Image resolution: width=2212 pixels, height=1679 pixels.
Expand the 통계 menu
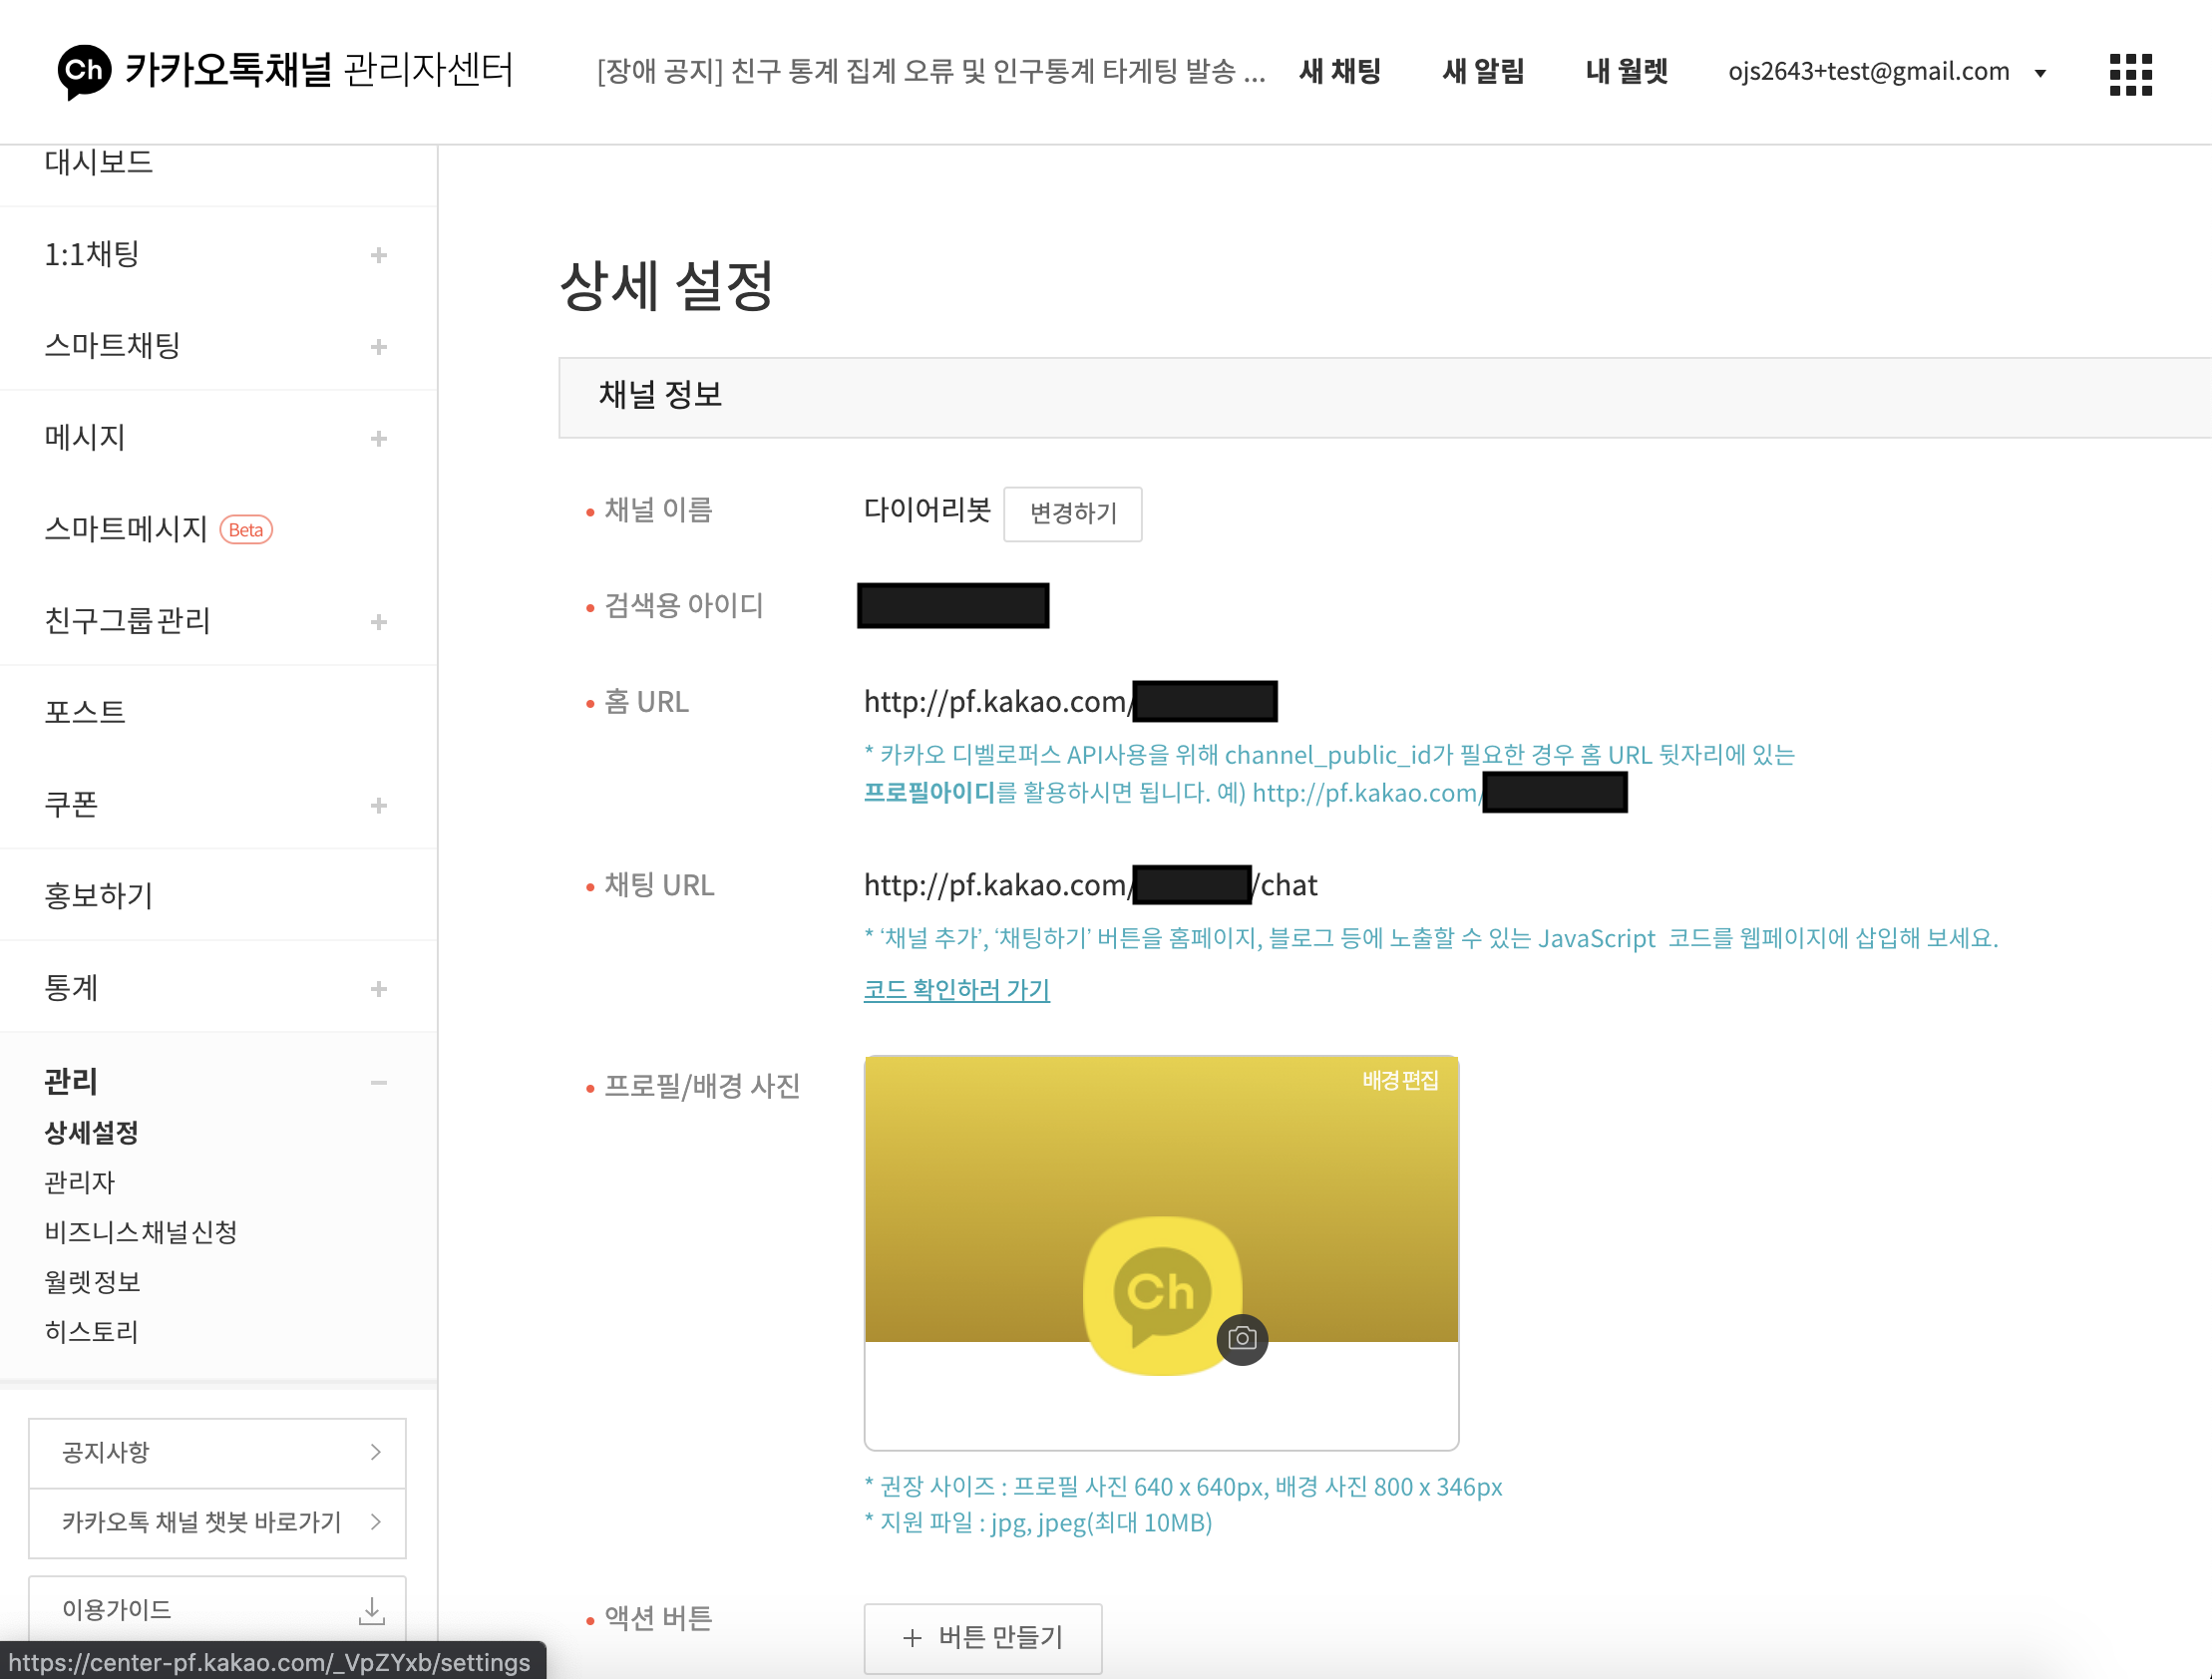tap(379, 989)
